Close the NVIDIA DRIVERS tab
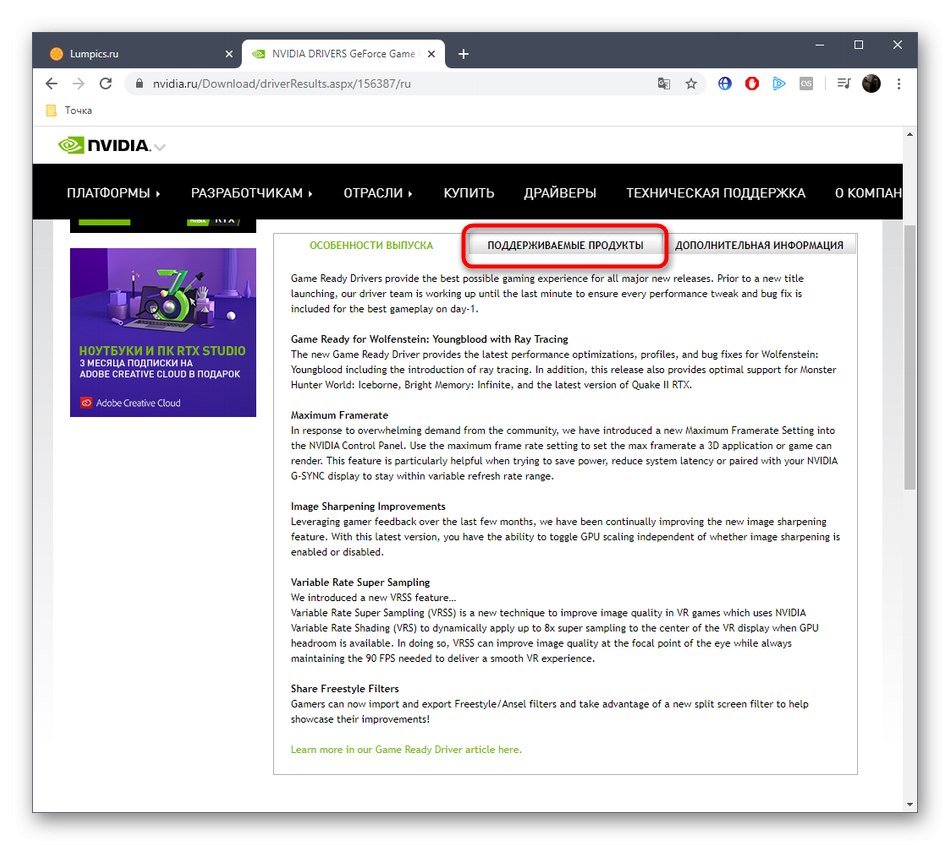This screenshot has height=845, width=950. pos(431,54)
